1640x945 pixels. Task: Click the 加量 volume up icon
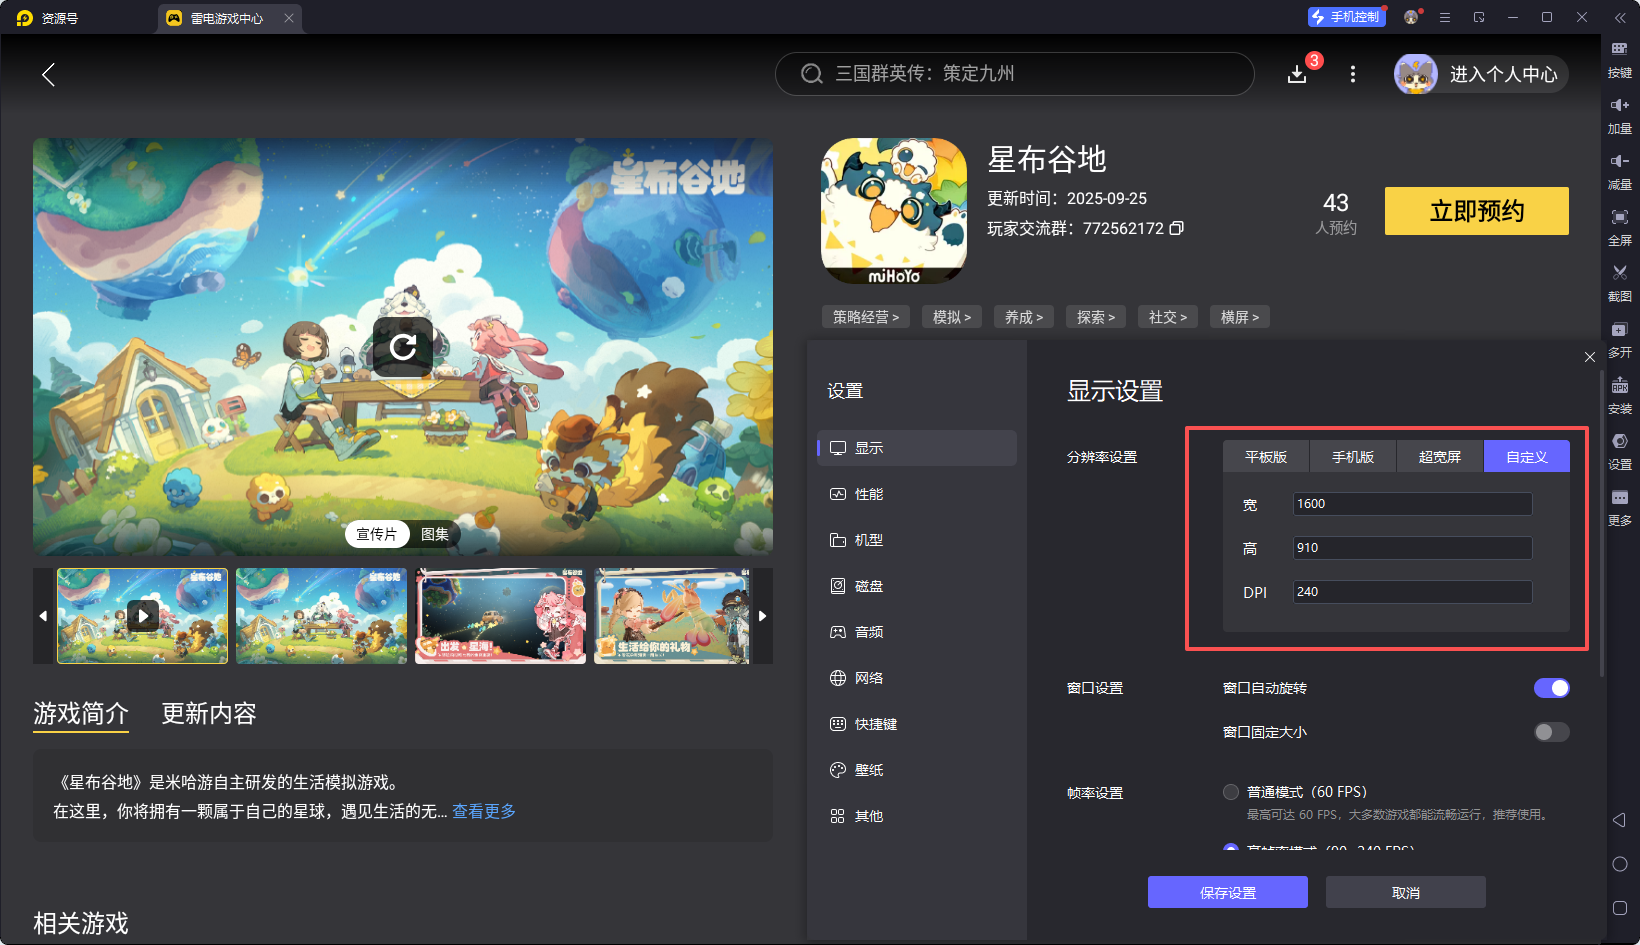[1620, 115]
